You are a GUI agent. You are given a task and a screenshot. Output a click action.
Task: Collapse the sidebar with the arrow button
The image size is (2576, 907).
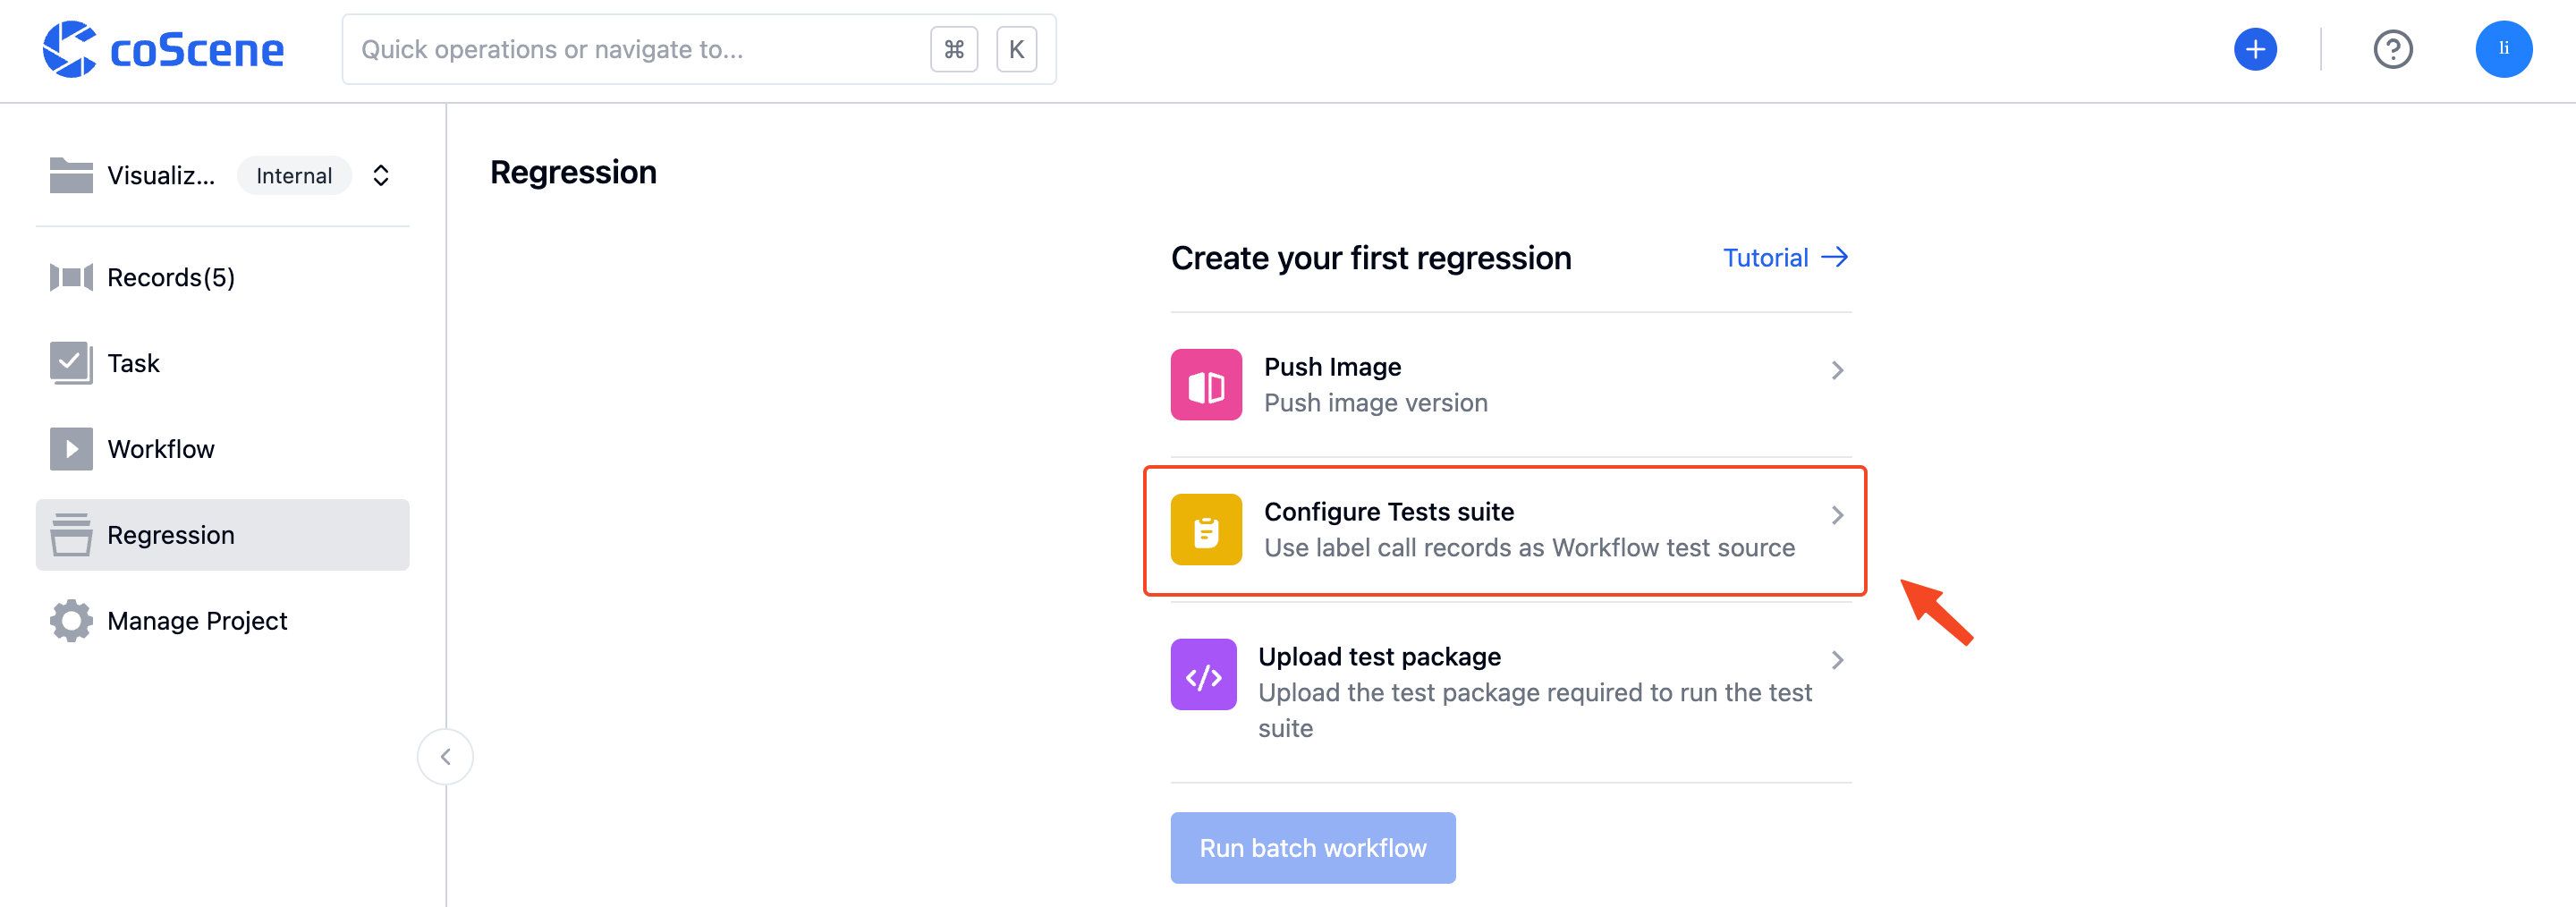click(445, 757)
